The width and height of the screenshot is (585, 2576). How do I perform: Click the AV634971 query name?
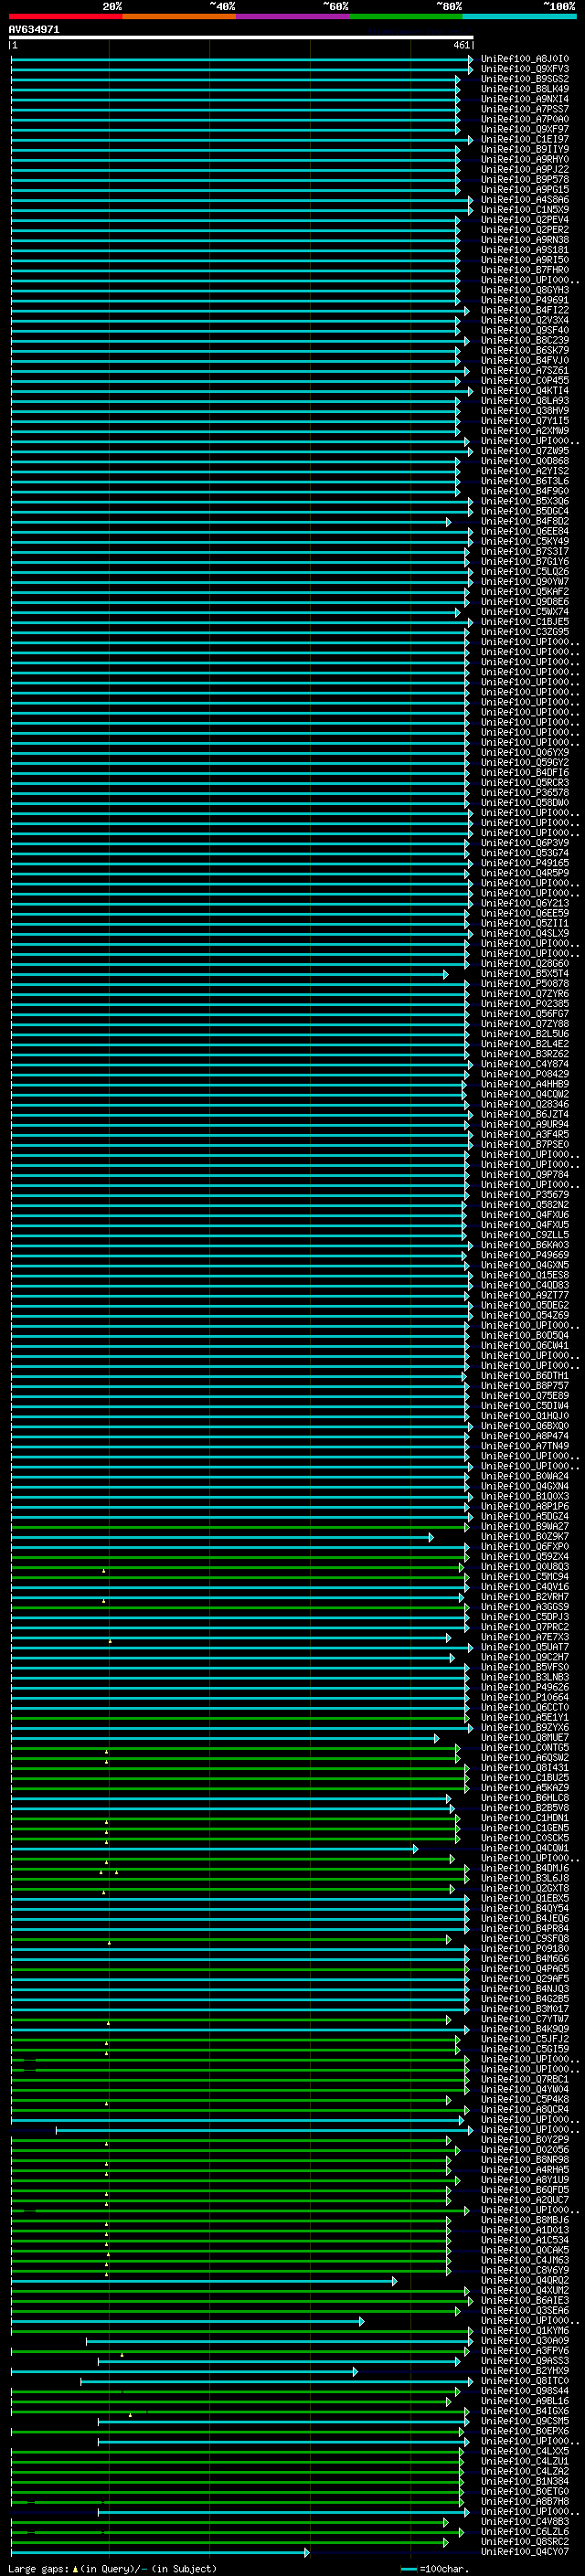(34, 29)
